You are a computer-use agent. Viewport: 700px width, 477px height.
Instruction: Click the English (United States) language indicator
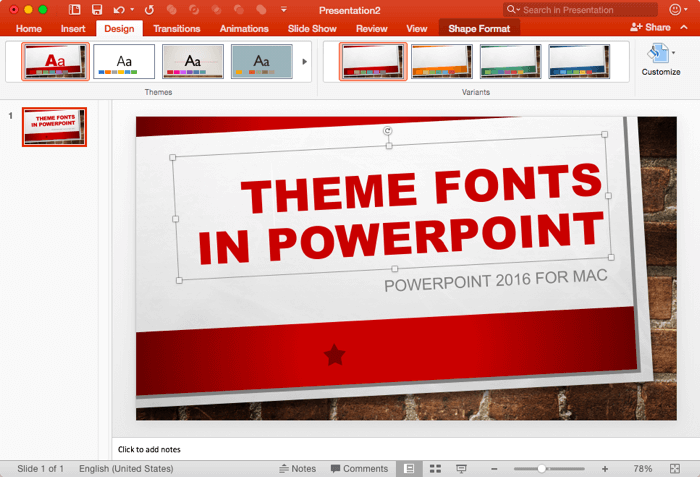(x=126, y=469)
